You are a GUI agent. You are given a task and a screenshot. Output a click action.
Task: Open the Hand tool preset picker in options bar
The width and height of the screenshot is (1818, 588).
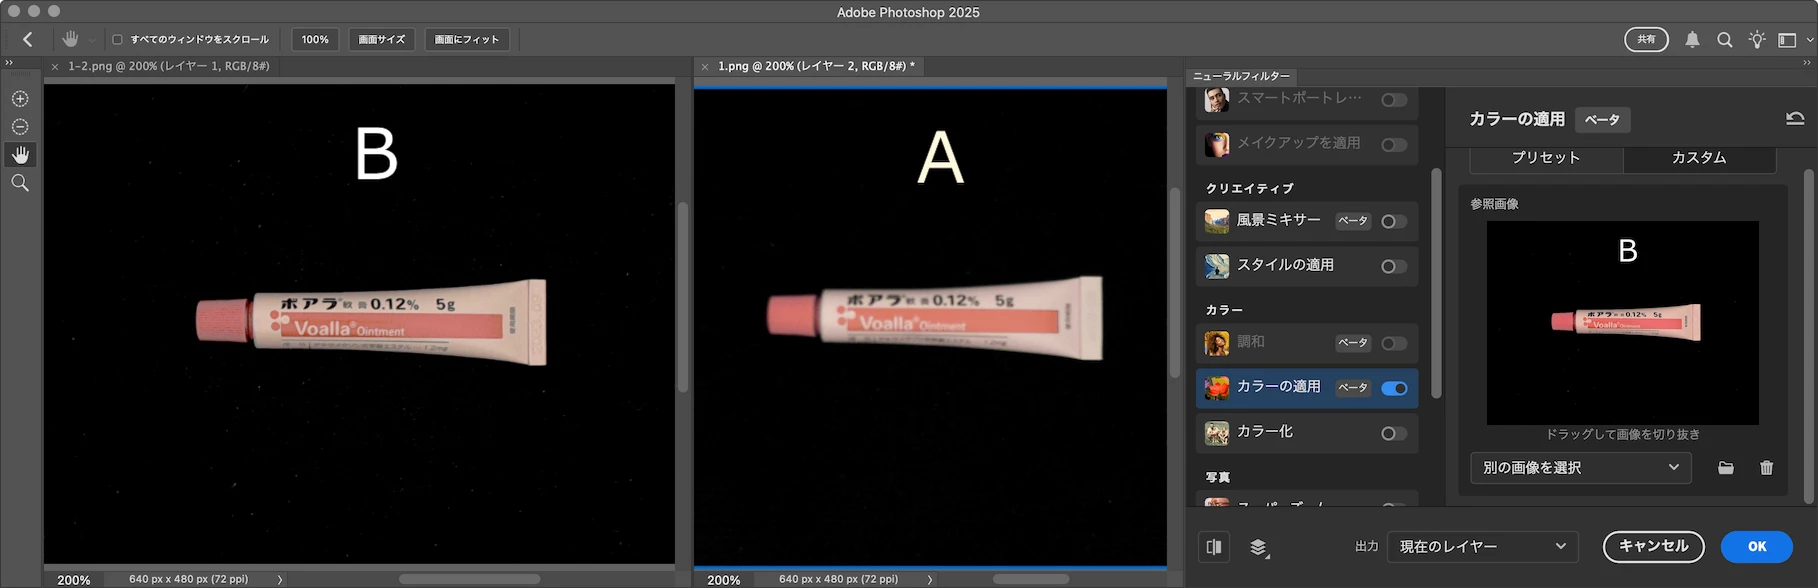point(92,40)
